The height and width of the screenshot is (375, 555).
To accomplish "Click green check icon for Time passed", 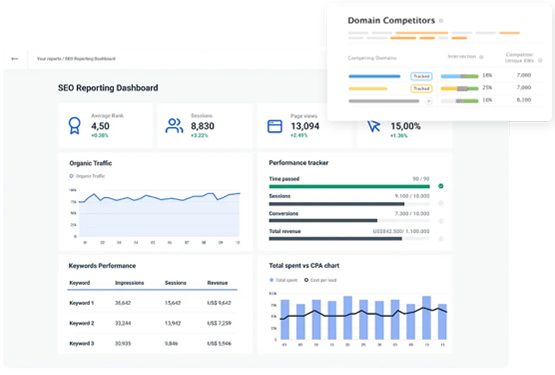I will click(441, 186).
